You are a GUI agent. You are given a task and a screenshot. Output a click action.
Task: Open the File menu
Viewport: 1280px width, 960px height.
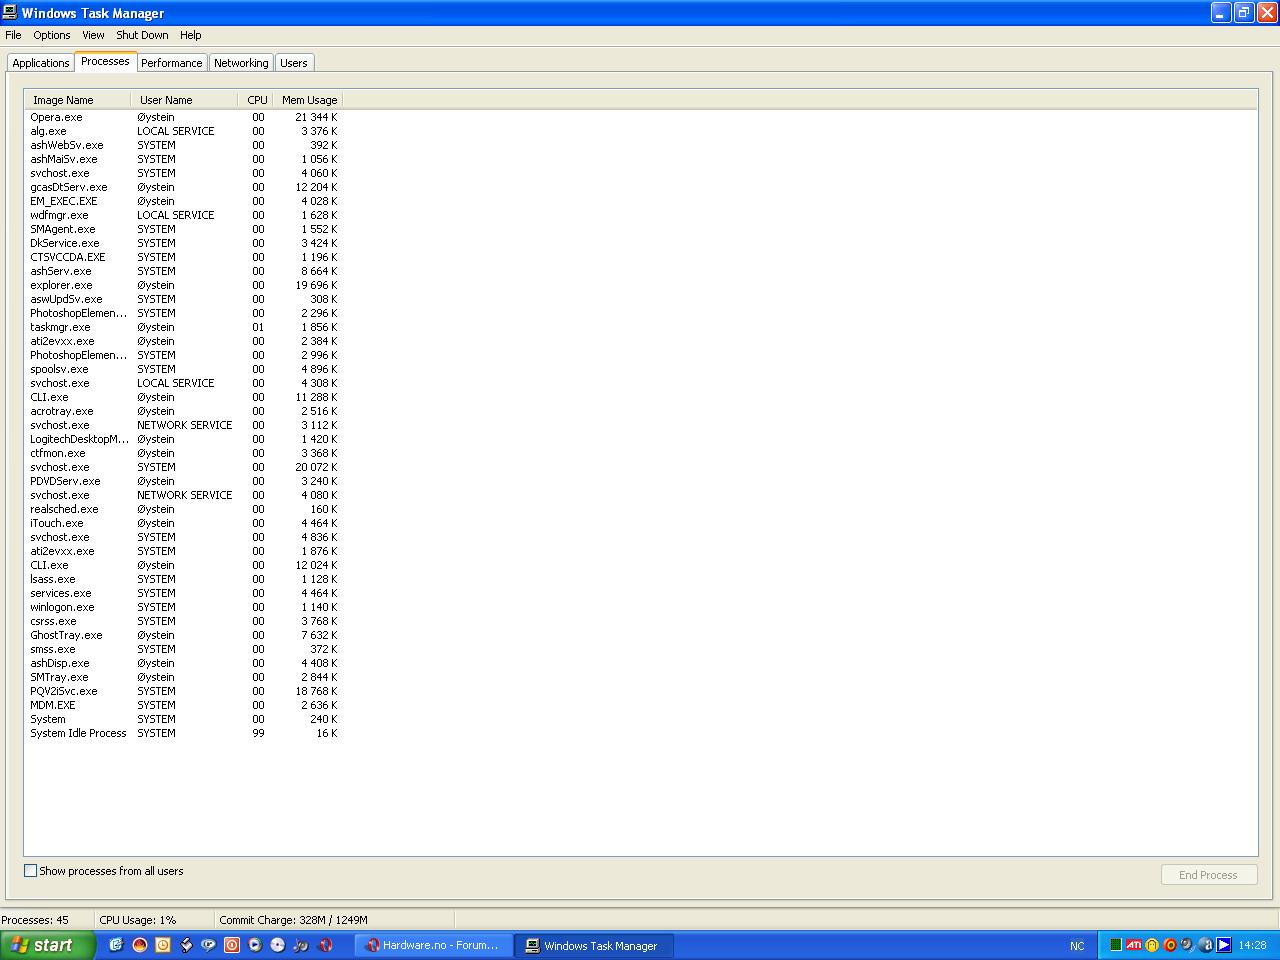coord(13,35)
